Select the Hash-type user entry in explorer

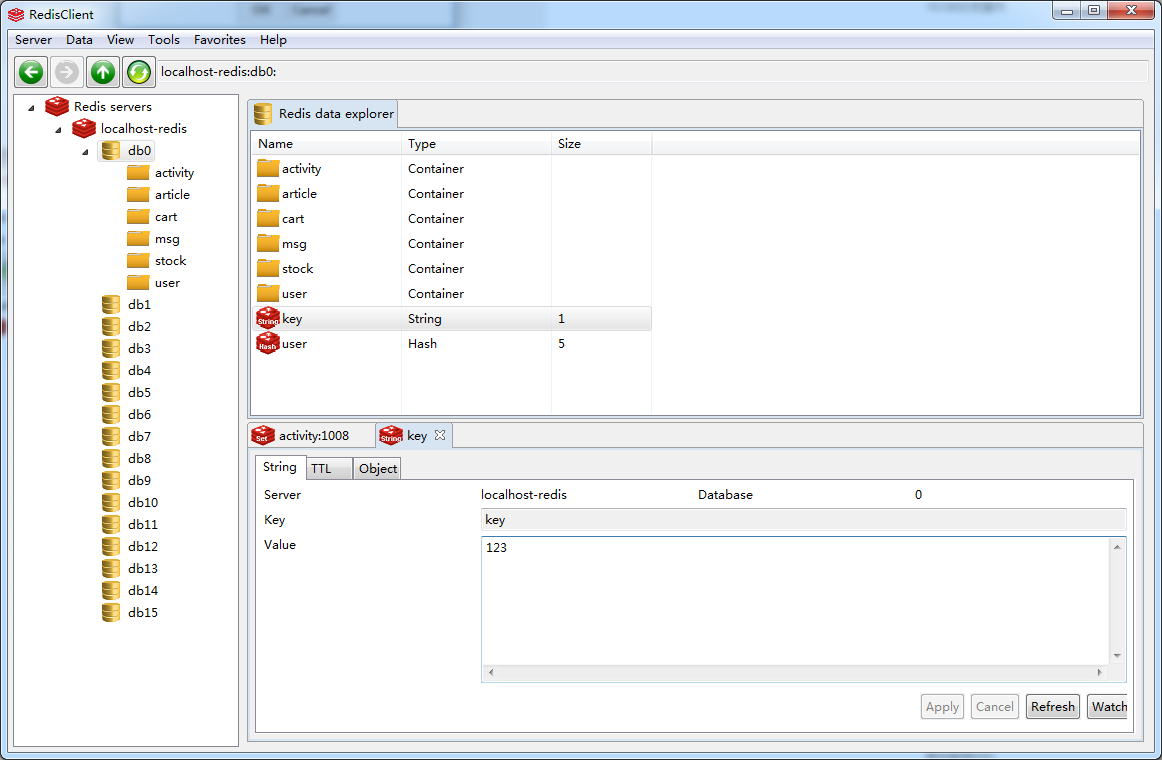(x=294, y=343)
